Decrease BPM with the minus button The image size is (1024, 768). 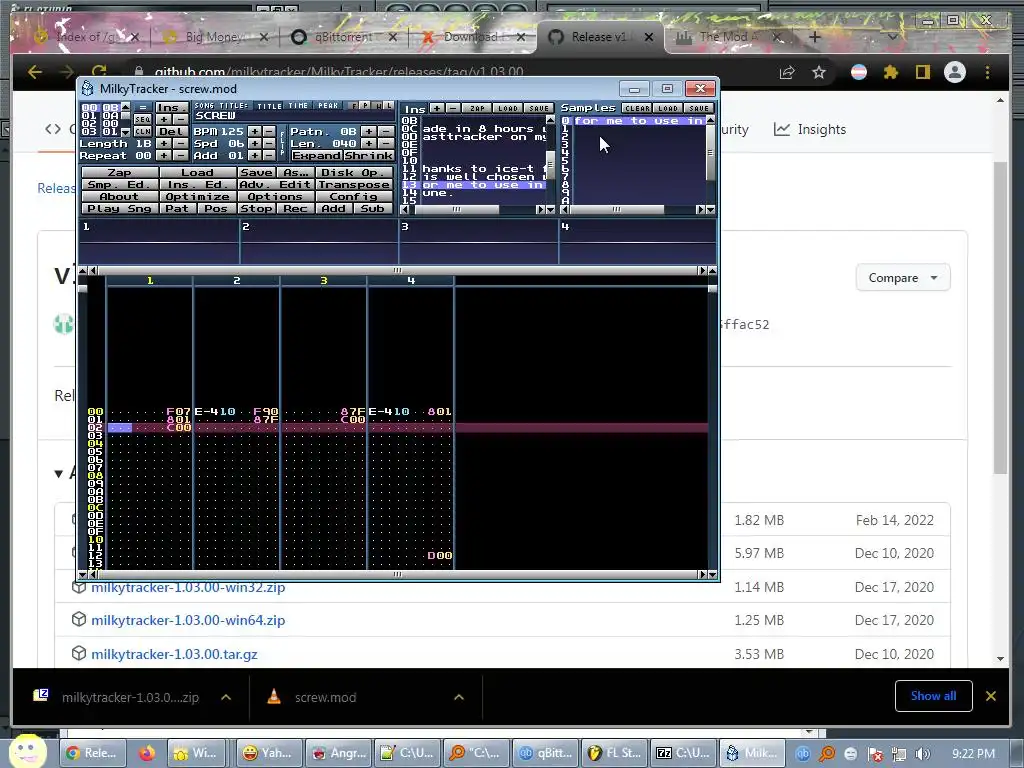point(269,131)
